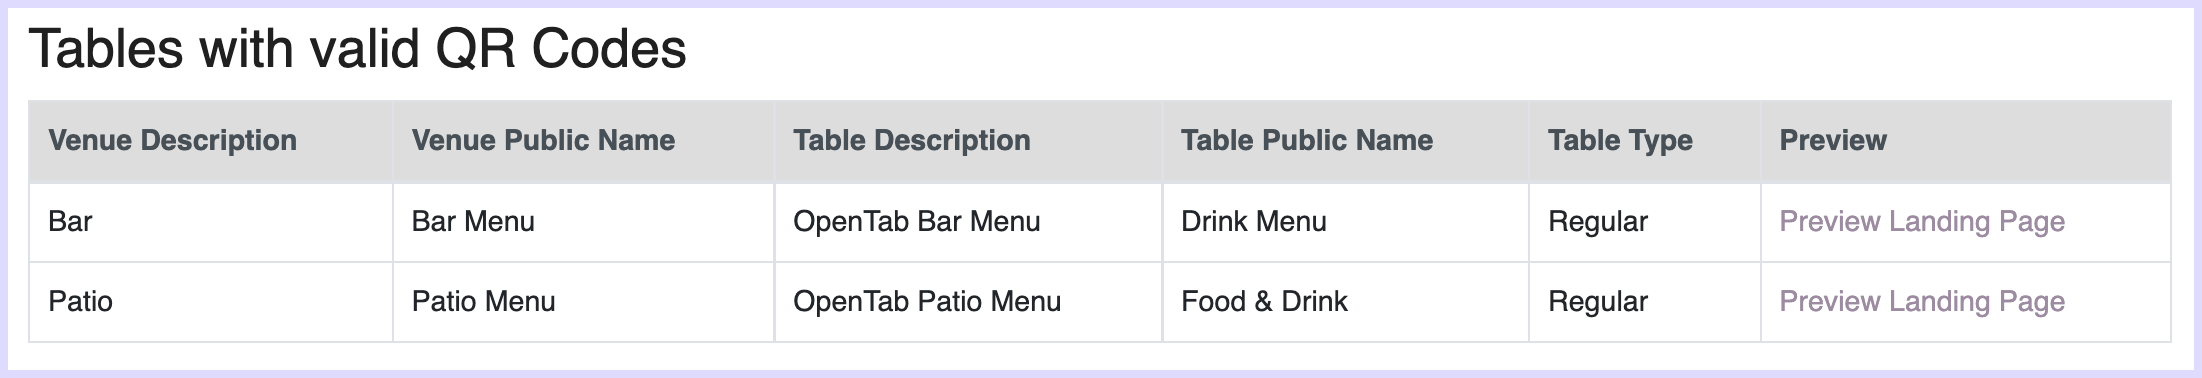Select the Patio Menu public name cell

(584, 302)
